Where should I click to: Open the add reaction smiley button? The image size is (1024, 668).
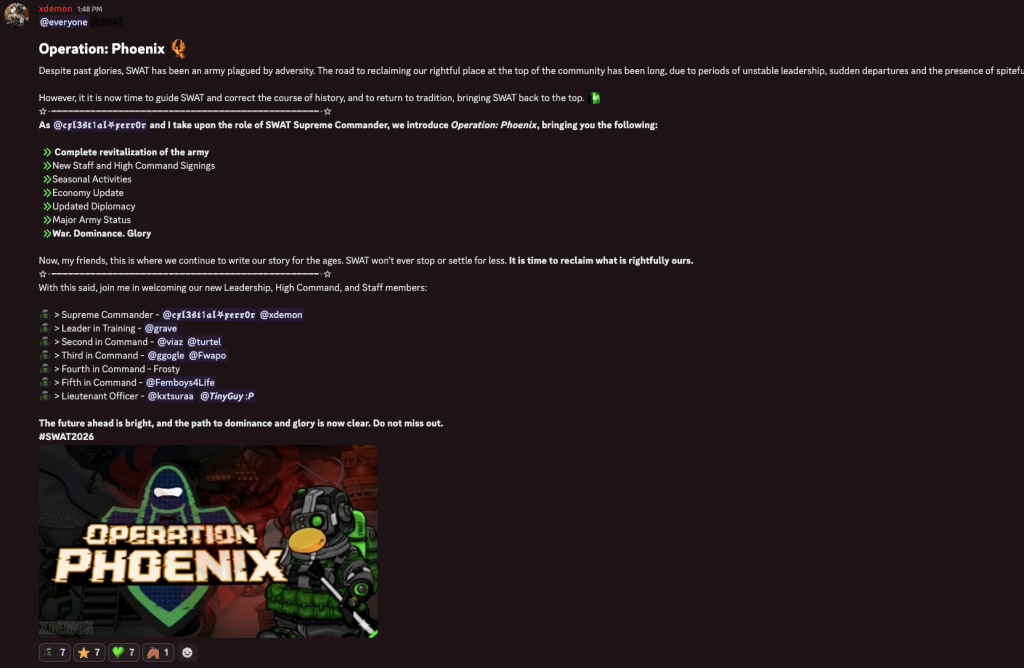point(187,652)
